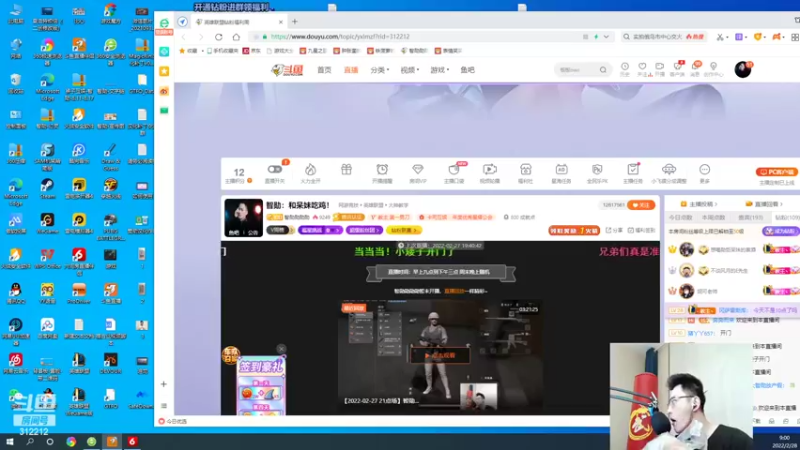Open Chrome from the taskbar
The height and width of the screenshot is (450, 800).
click(71, 441)
